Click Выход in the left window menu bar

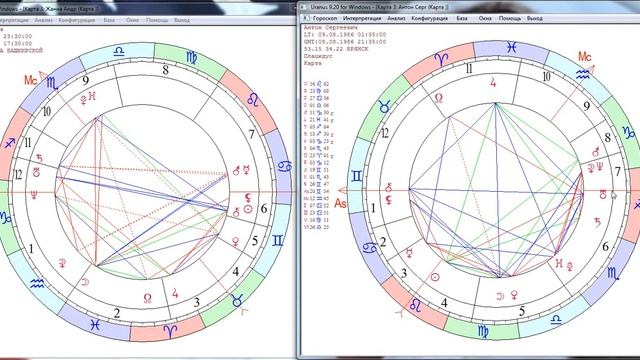[x=182, y=20]
